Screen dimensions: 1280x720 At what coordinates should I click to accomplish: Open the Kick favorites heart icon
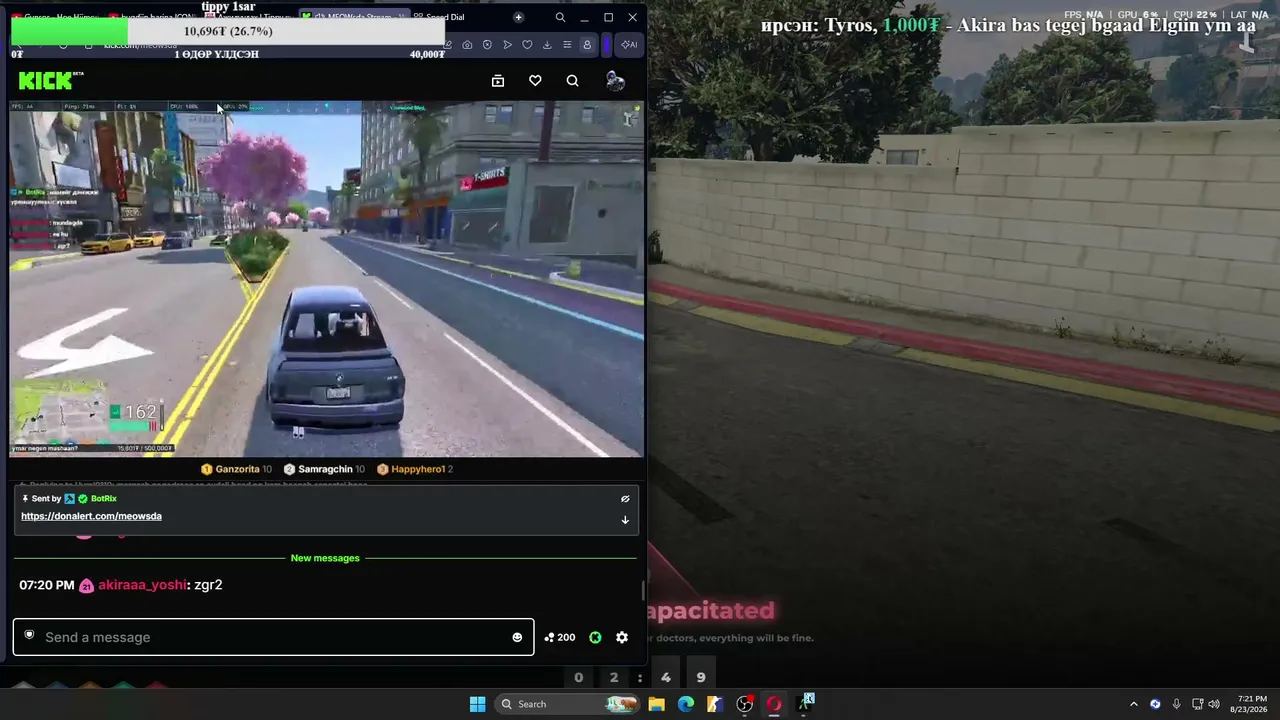point(535,81)
